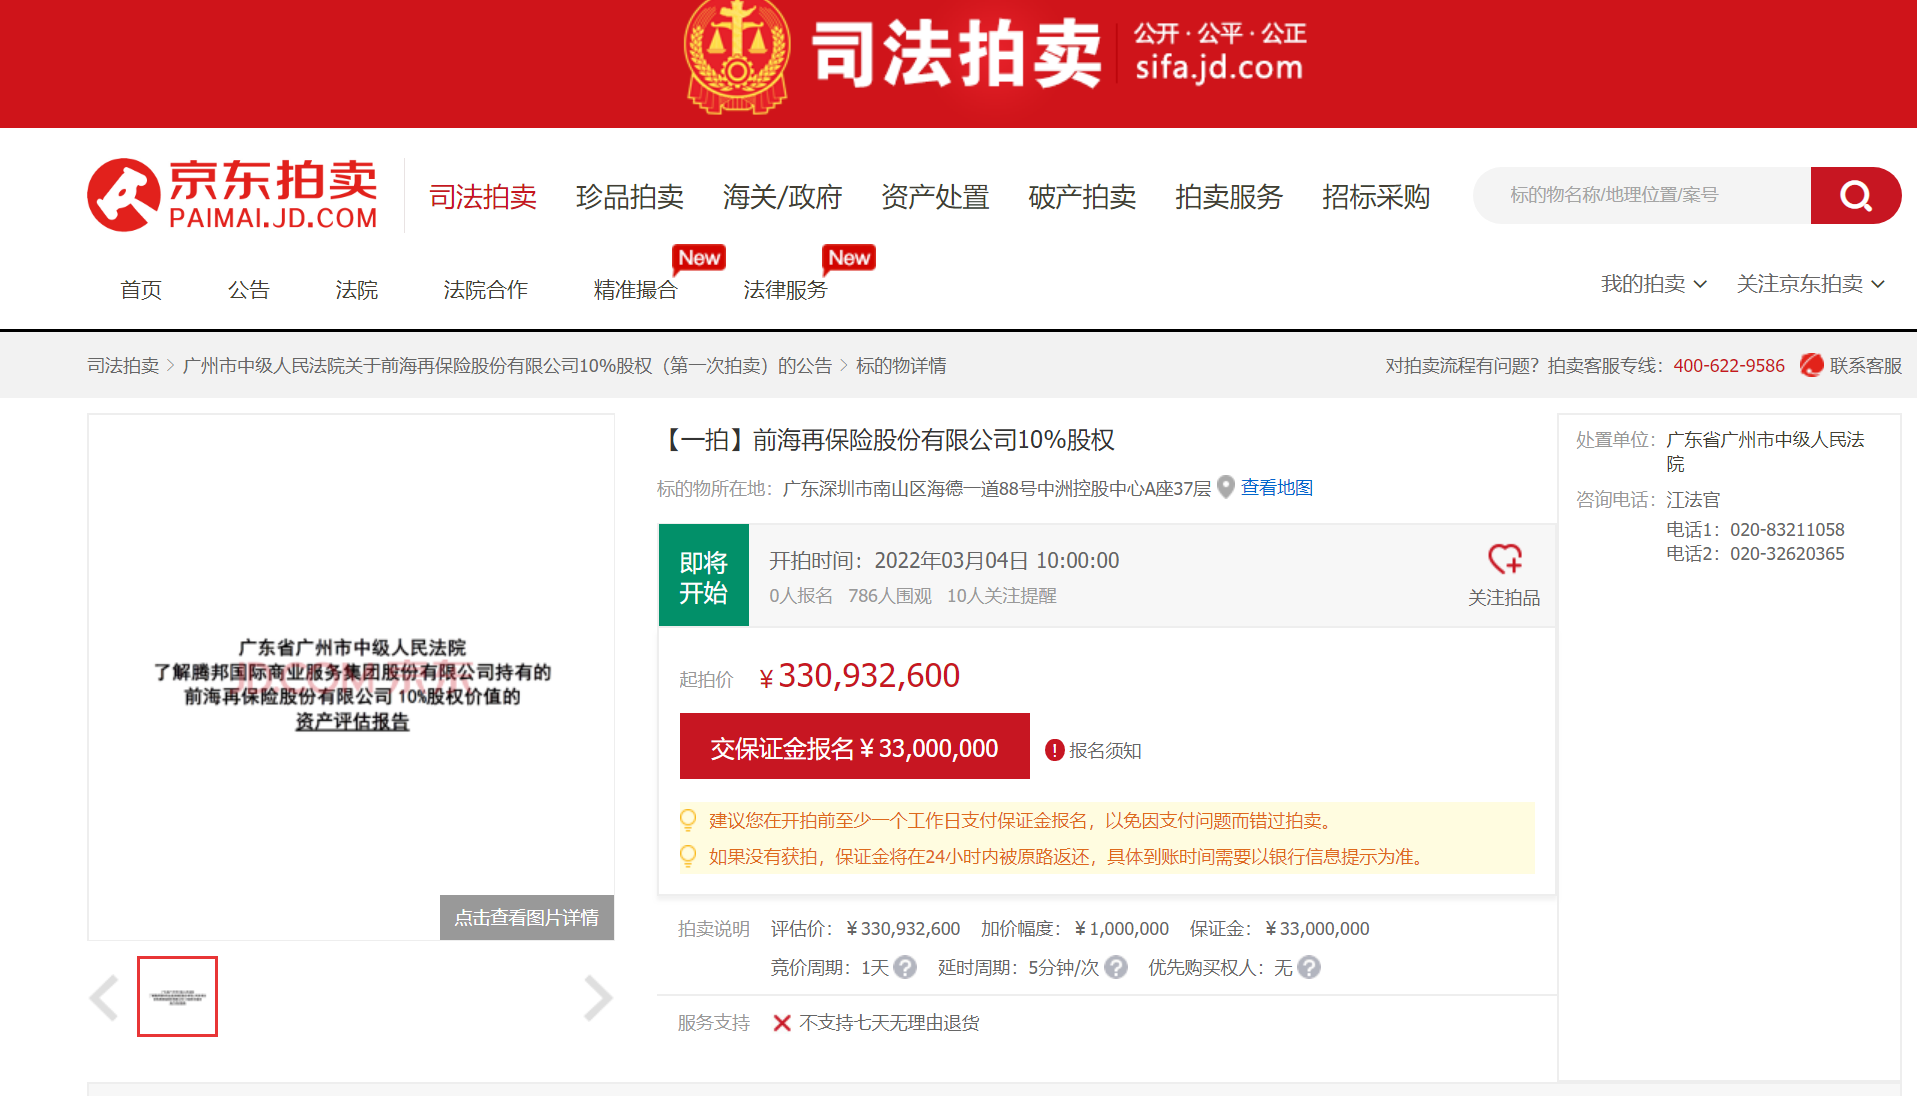Click the 关注拍品 label
Image resolution: width=1917 pixels, height=1096 pixels.
[x=1504, y=598]
